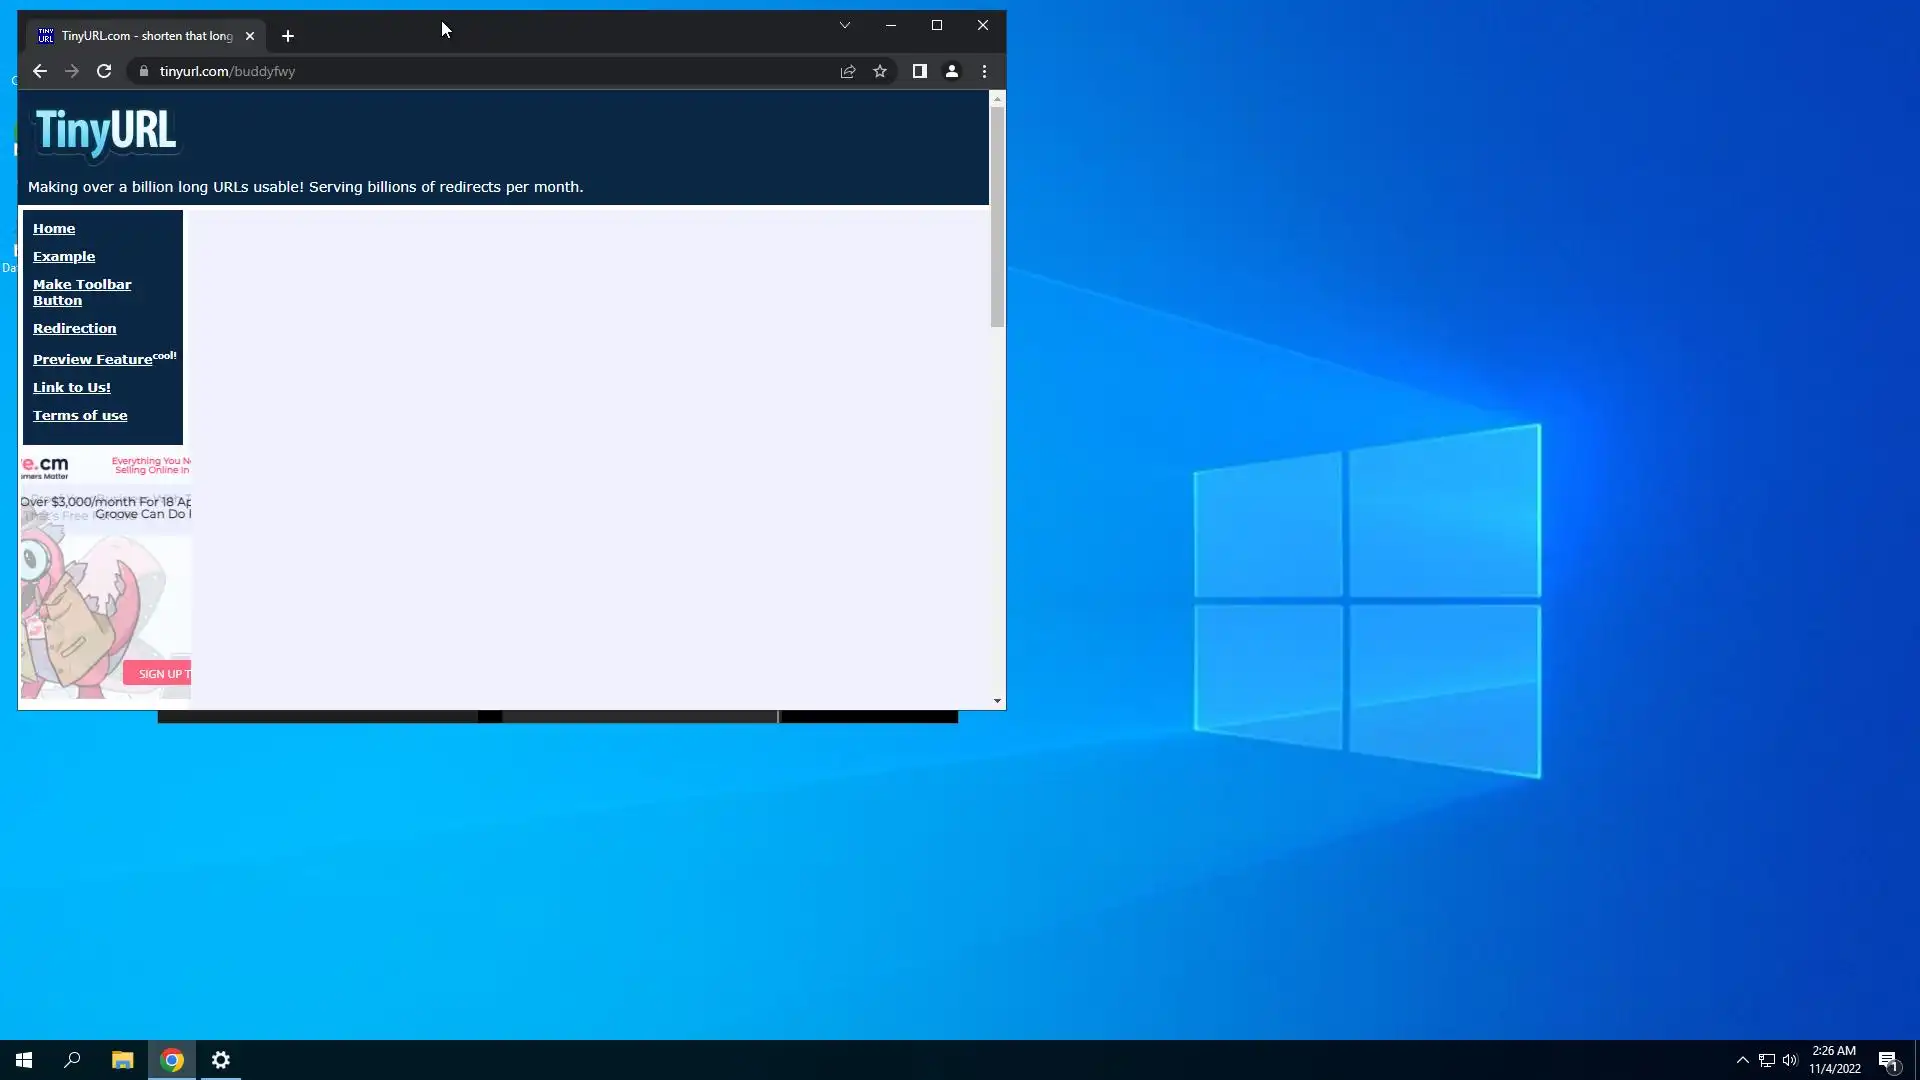Expand the tab search chevron
1920x1080 pixels.
[x=845, y=25]
